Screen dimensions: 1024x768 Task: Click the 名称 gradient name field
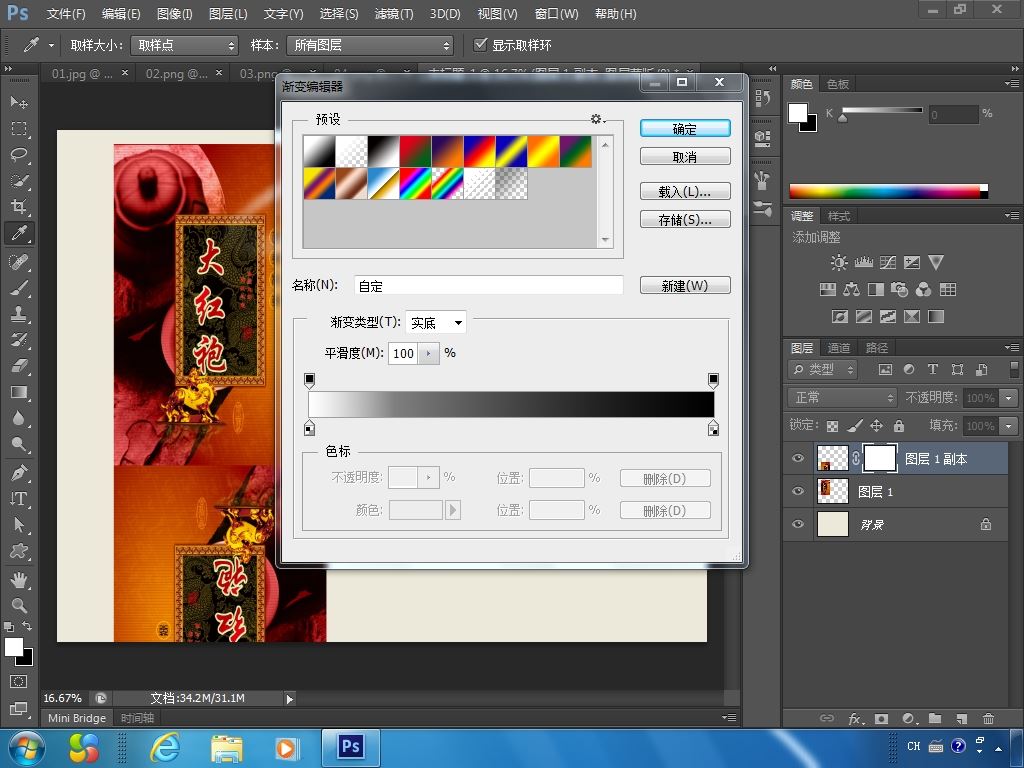[488, 286]
